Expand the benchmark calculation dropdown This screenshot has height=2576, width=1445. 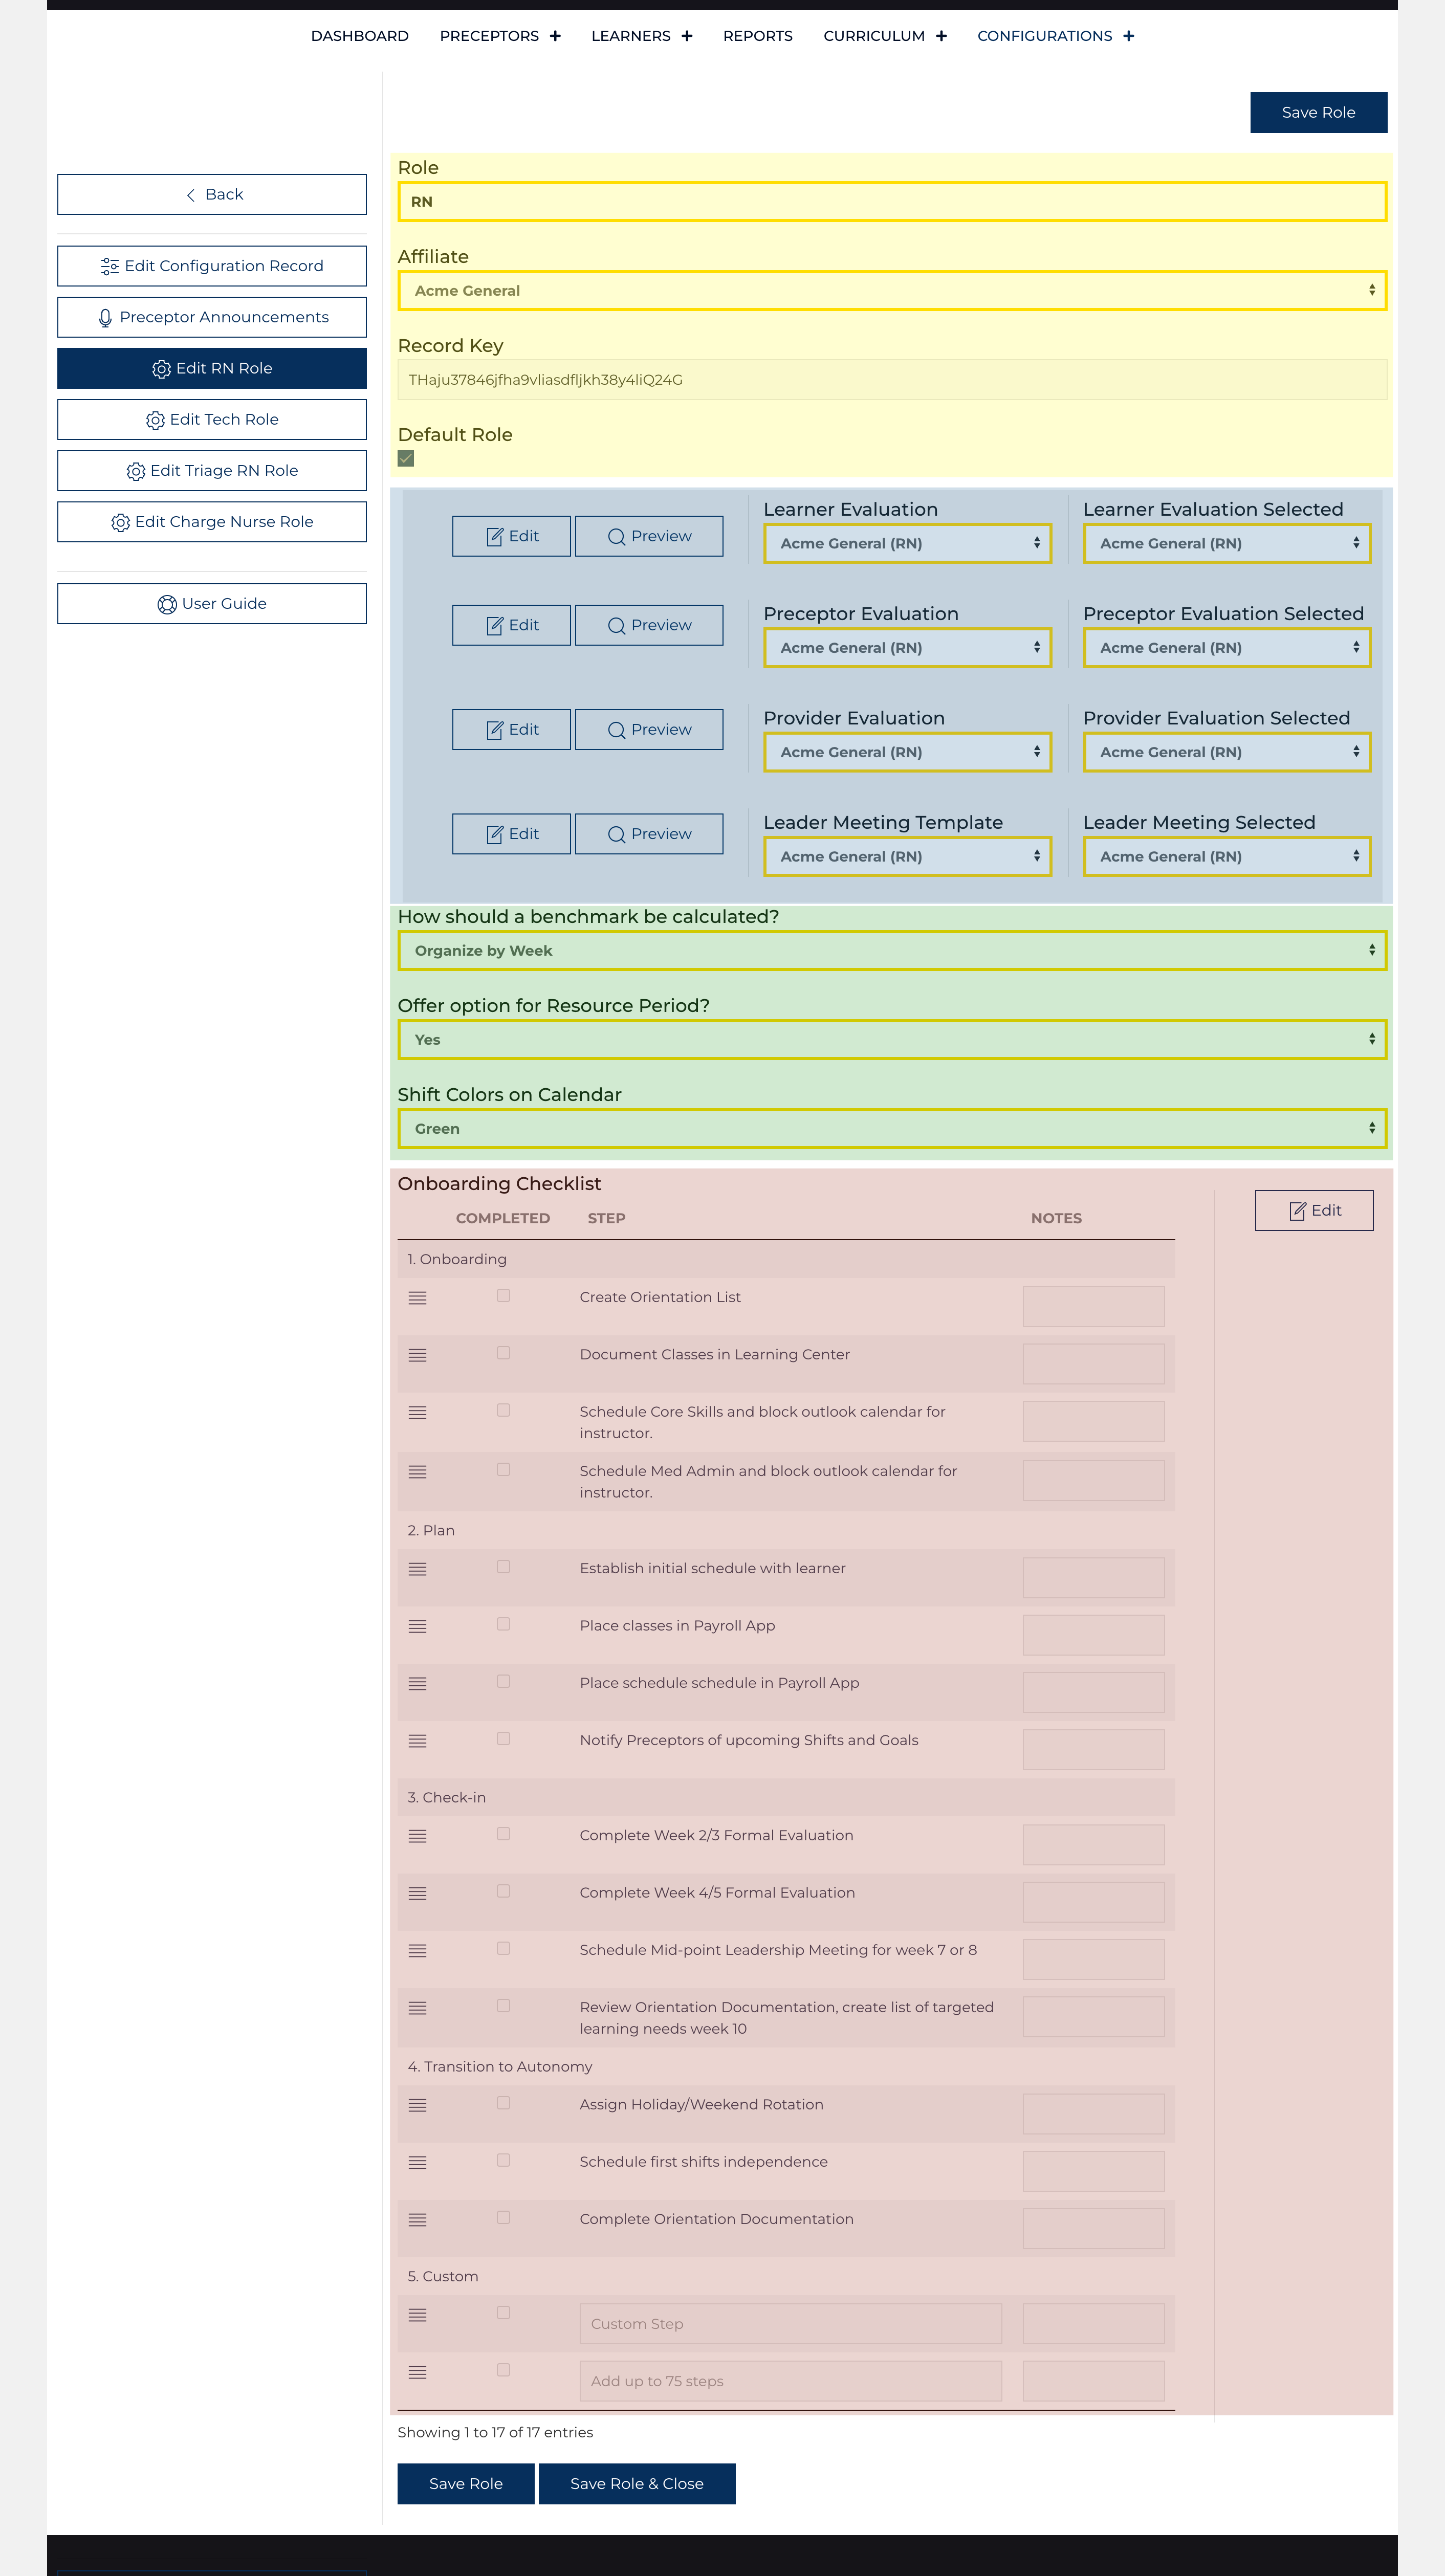tap(891, 951)
